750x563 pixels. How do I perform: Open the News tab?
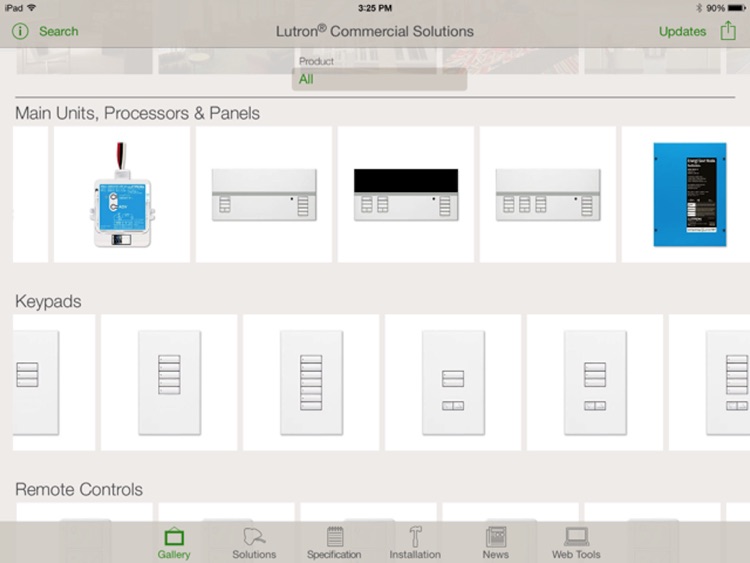496,543
